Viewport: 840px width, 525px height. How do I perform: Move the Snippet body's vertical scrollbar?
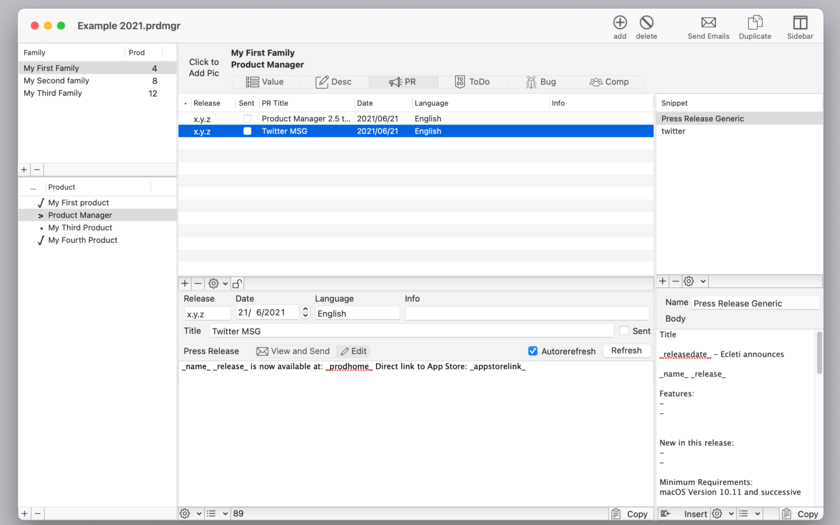(819, 352)
